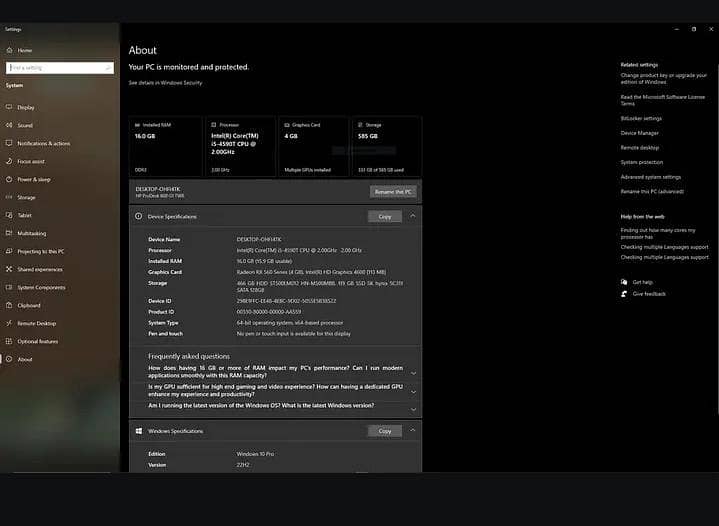
Task: Click the Notifications & actions icon
Action: (9, 143)
